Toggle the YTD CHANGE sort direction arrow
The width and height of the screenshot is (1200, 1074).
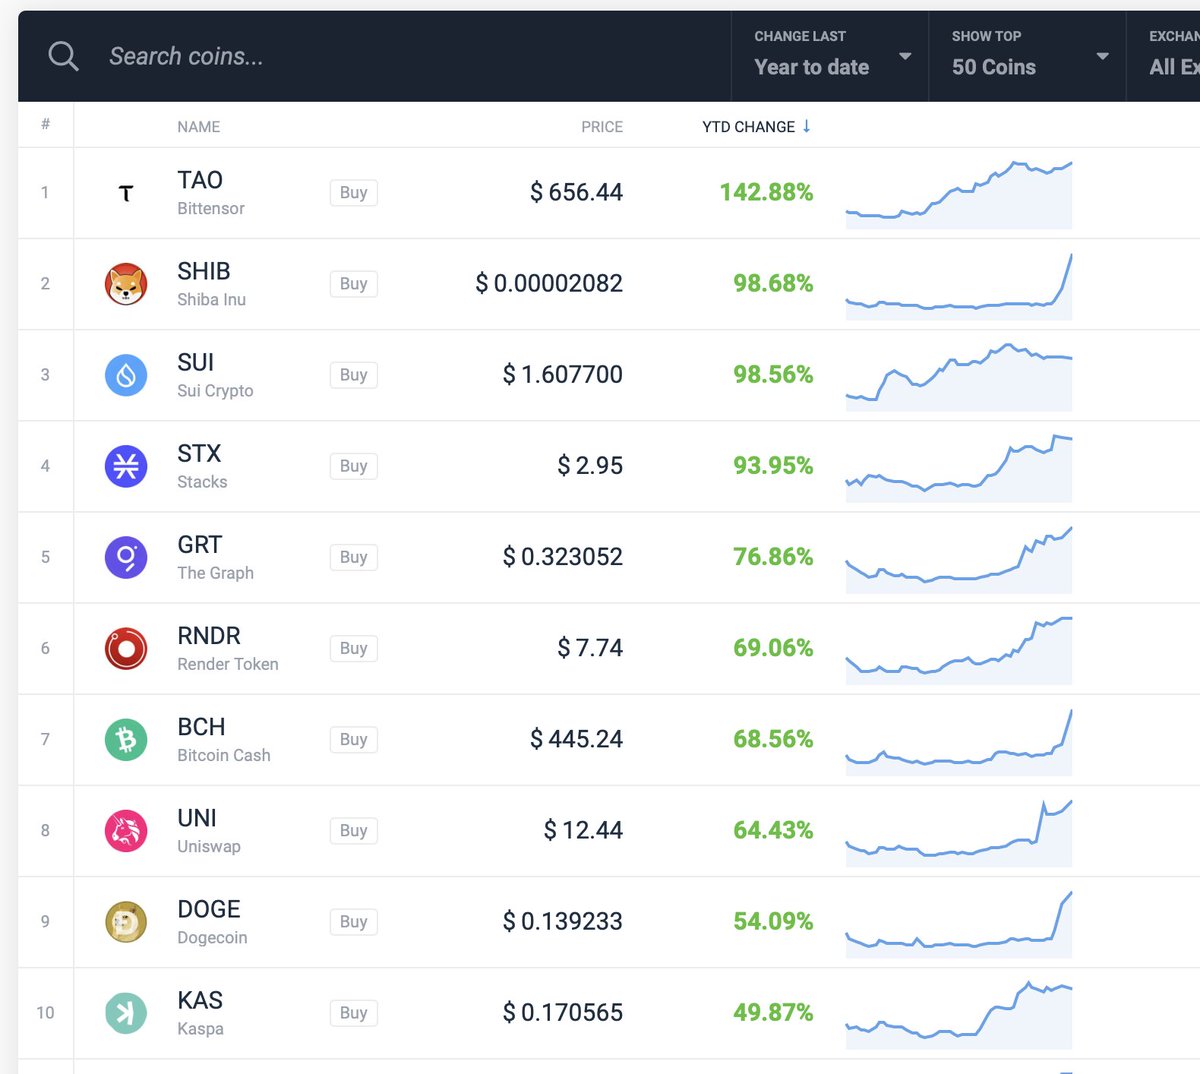(x=808, y=127)
